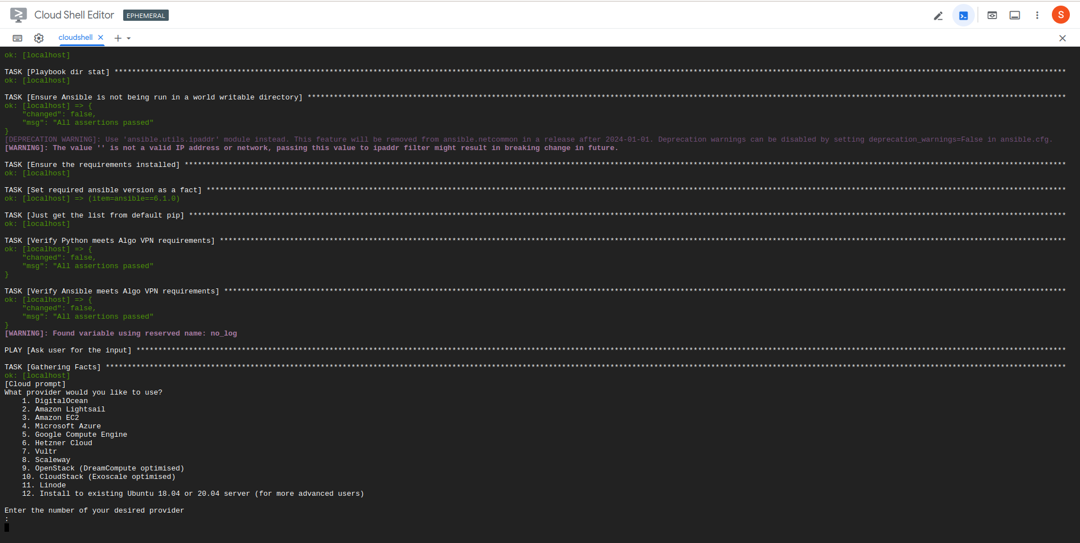Toggle the blue terminal icon button
The height and width of the screenshot is (543, 1080).
[x=963, y=15]
